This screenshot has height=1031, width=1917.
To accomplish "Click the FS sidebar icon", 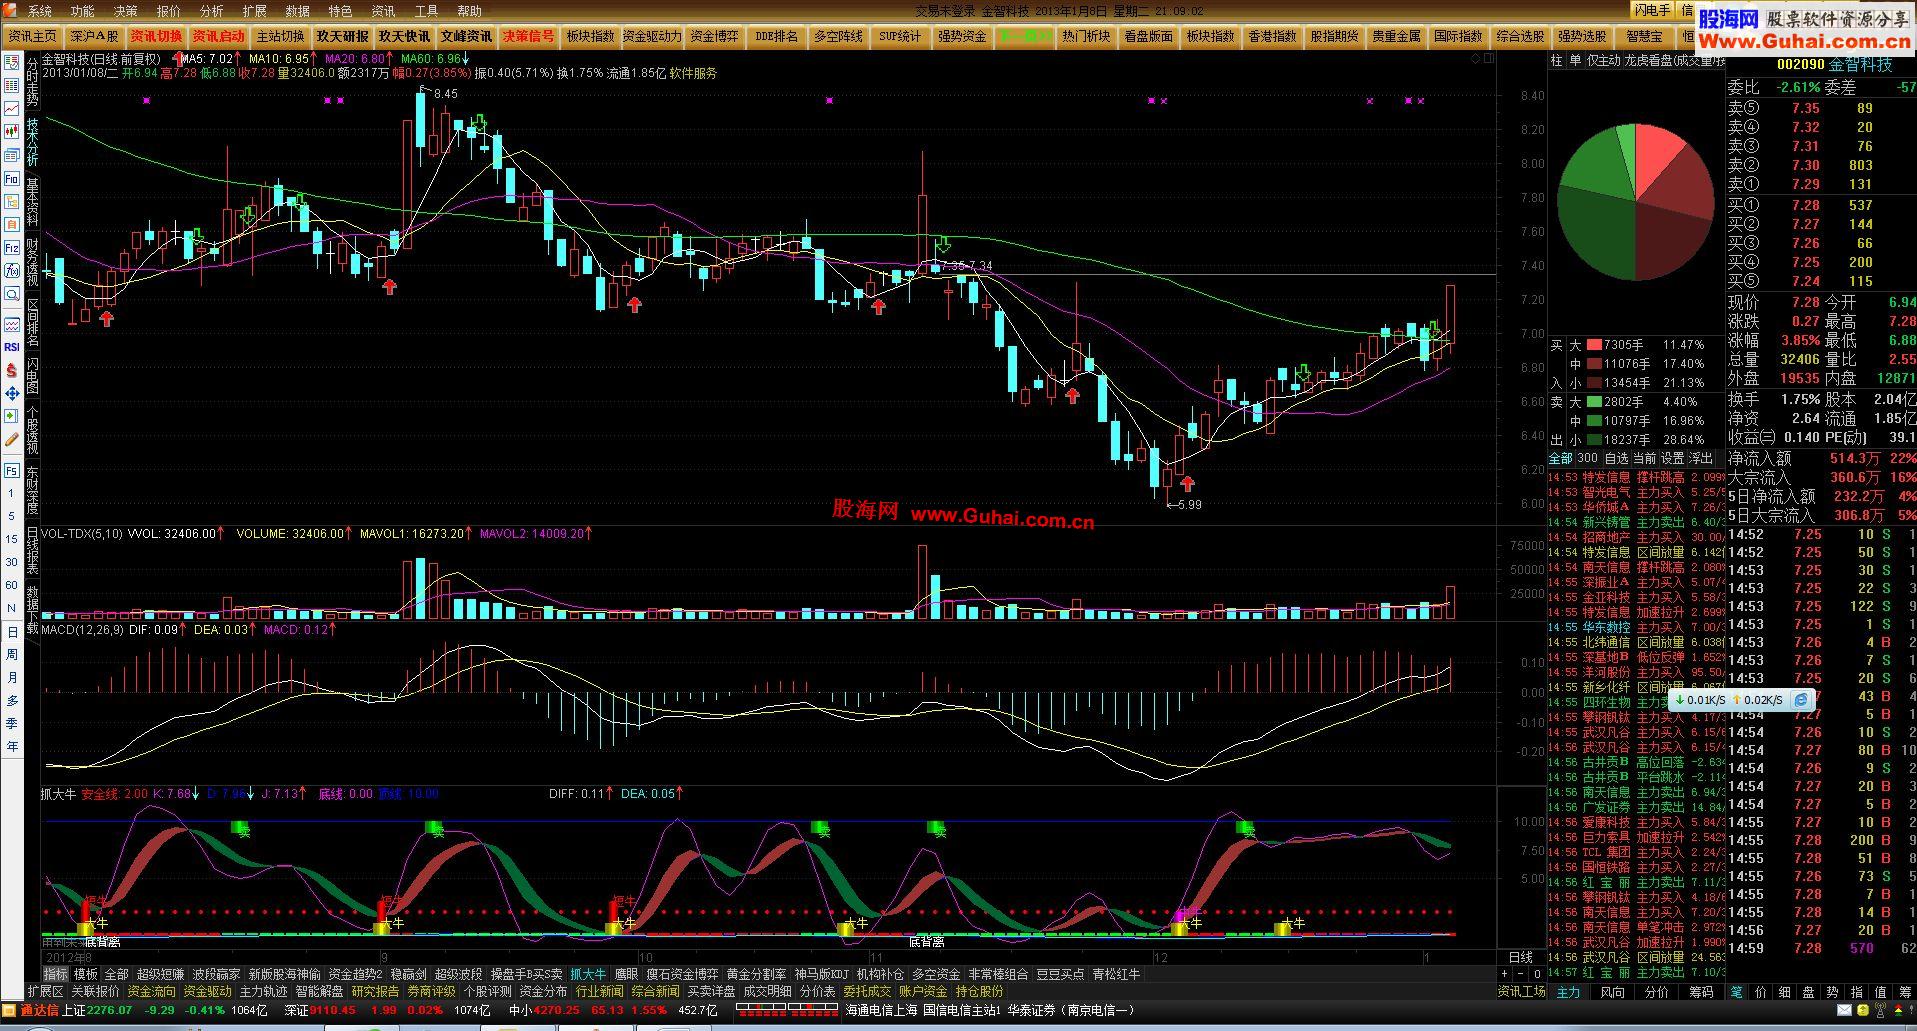I will click(x=12, y=470).
